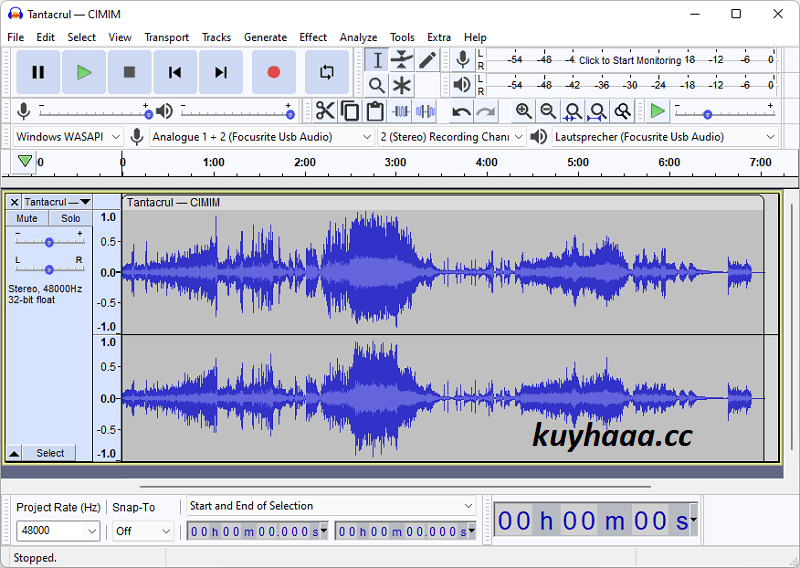Select the Multi-tool asterisk icon
This screenshot has height=568, width=800.
coord(402,85)
